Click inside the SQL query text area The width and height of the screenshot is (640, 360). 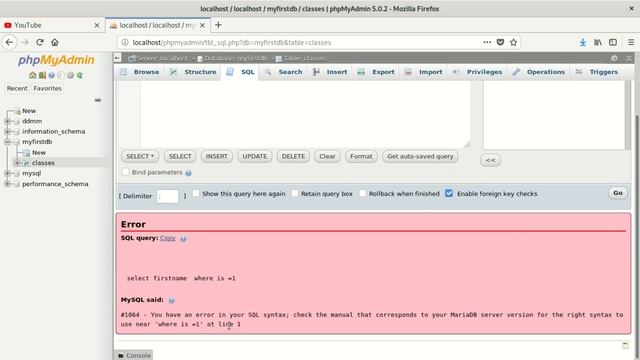pyautogui.click(x=305, y=114)
